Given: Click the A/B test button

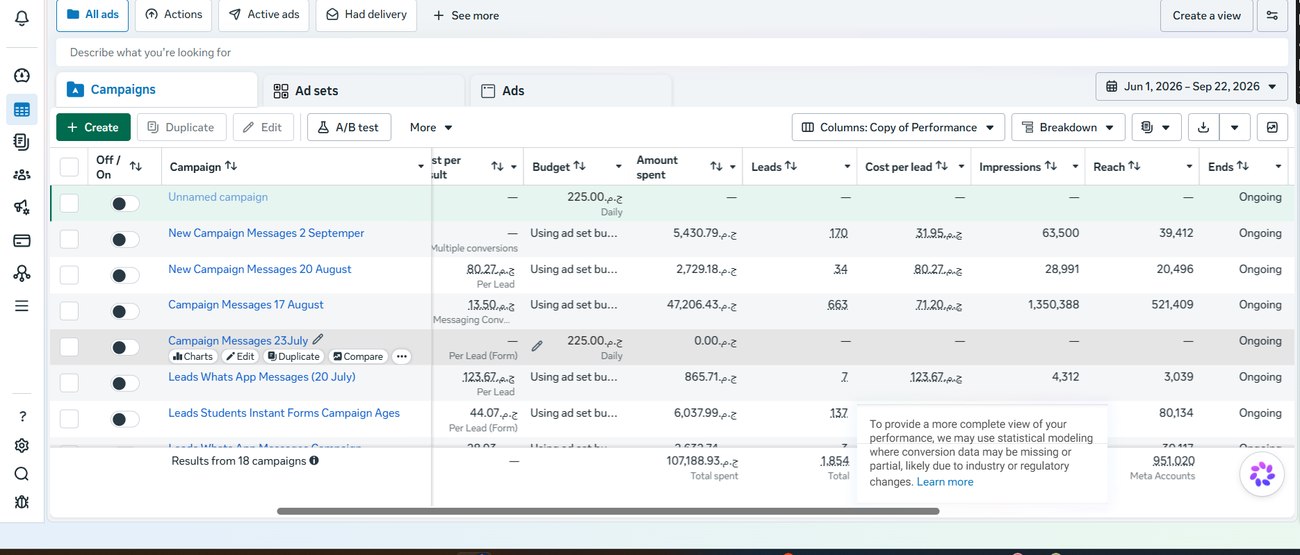Looking at the screenshot, I should [349, 127].
